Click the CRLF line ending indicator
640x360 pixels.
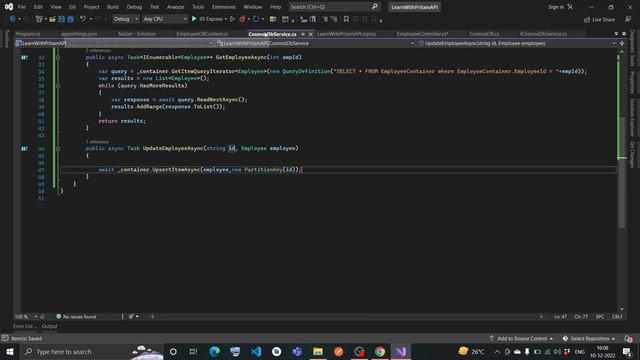617,316
